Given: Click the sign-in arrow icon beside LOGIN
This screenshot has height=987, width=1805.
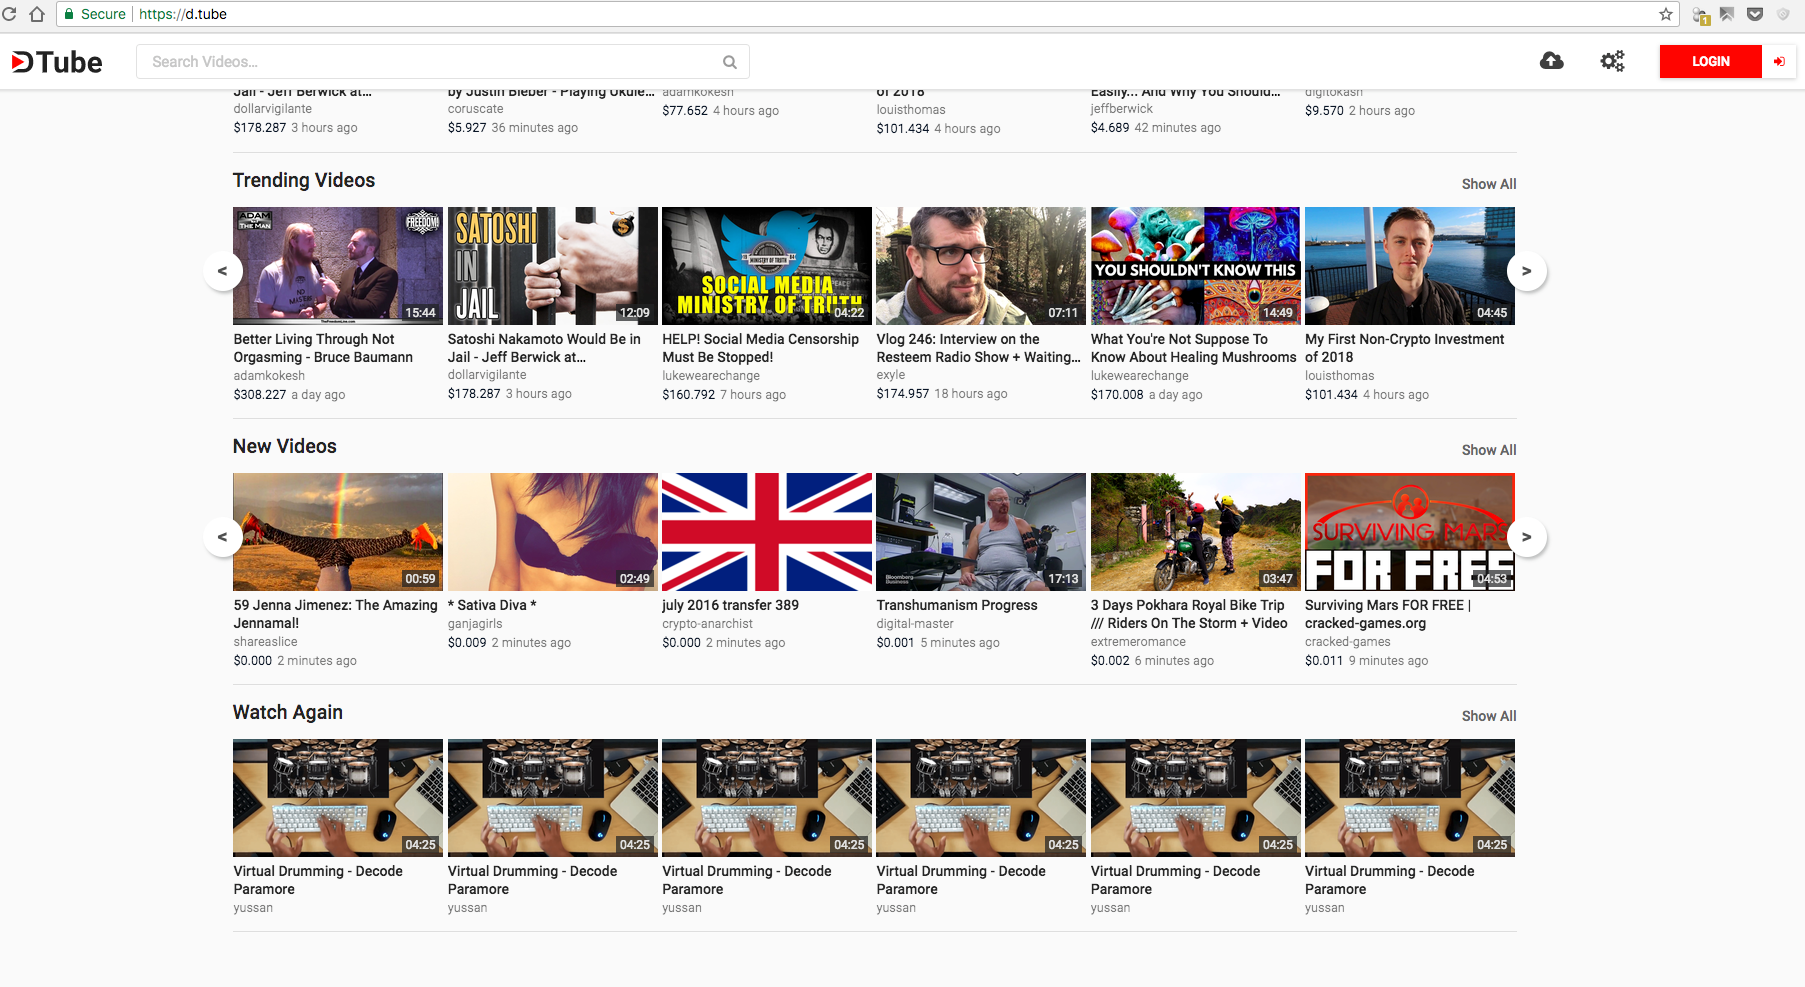Looking at the screenshot, I should pyautogui.click(x=1779, y=61).
